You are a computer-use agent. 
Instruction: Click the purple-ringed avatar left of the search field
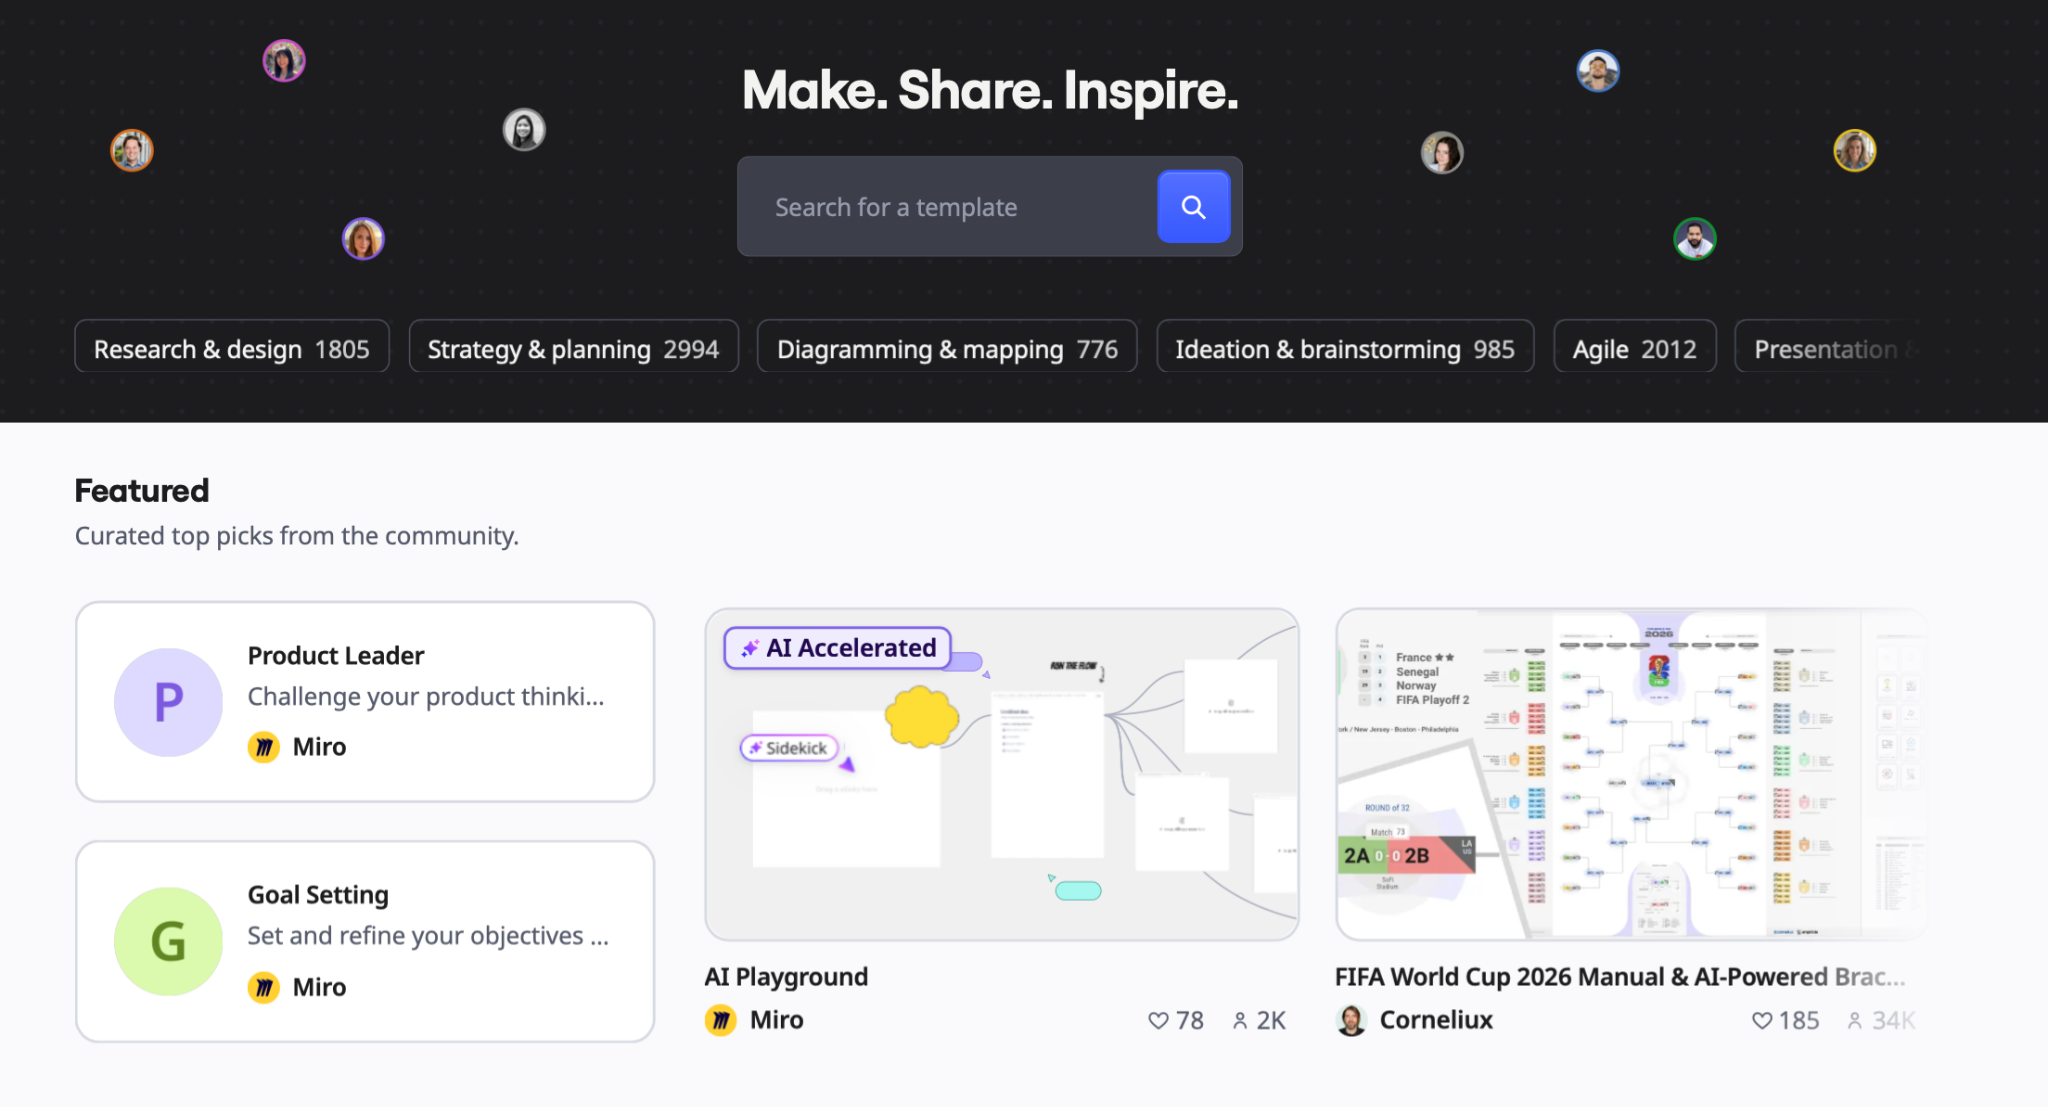click(x=363, y=239)
